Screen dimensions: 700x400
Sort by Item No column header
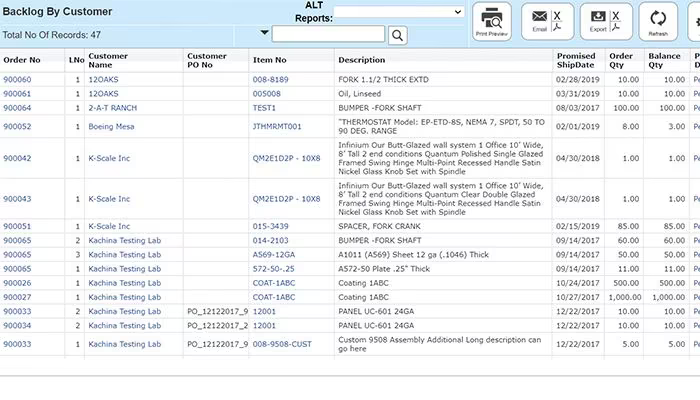click(x=270, y=60)
